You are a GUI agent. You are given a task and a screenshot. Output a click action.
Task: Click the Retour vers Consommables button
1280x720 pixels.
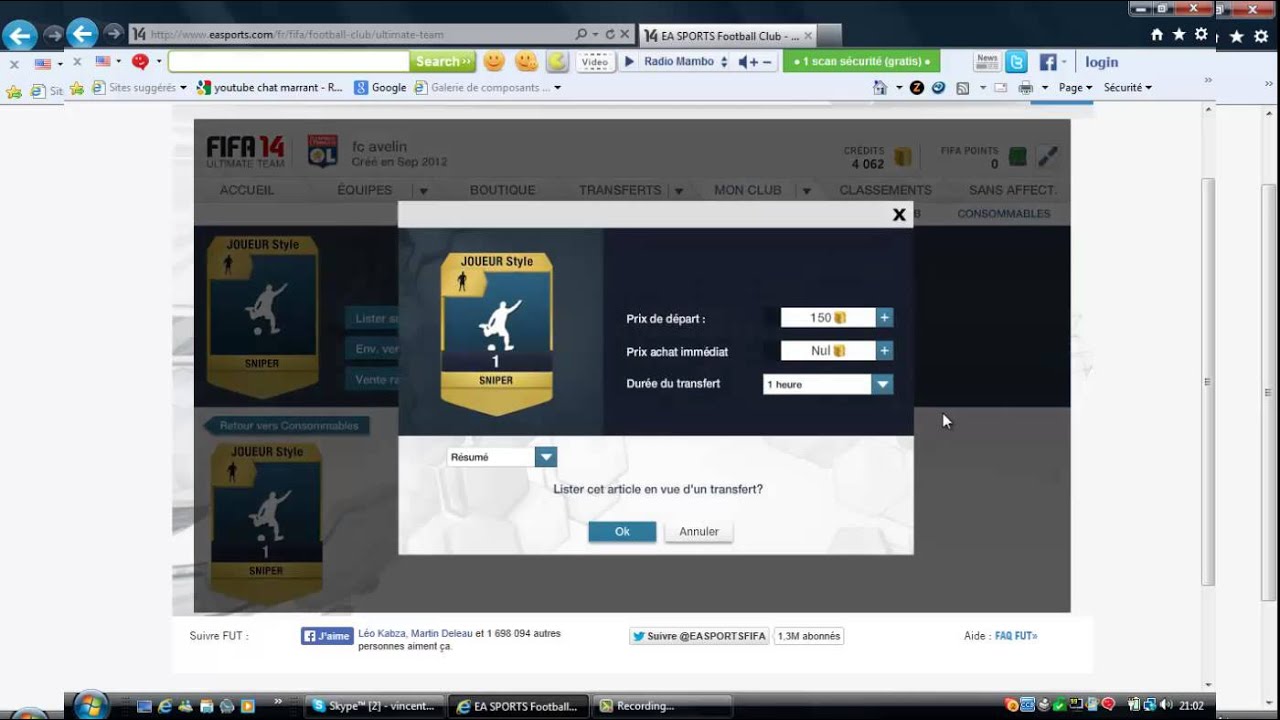[x=288, y=426]
